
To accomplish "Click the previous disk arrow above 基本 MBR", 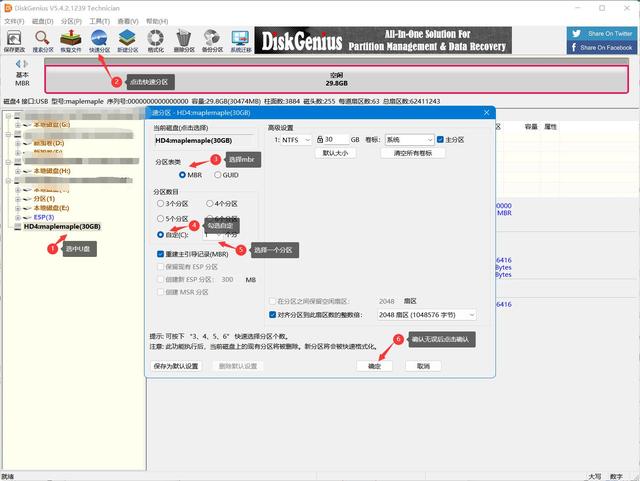I will click(x=18, y=64).
